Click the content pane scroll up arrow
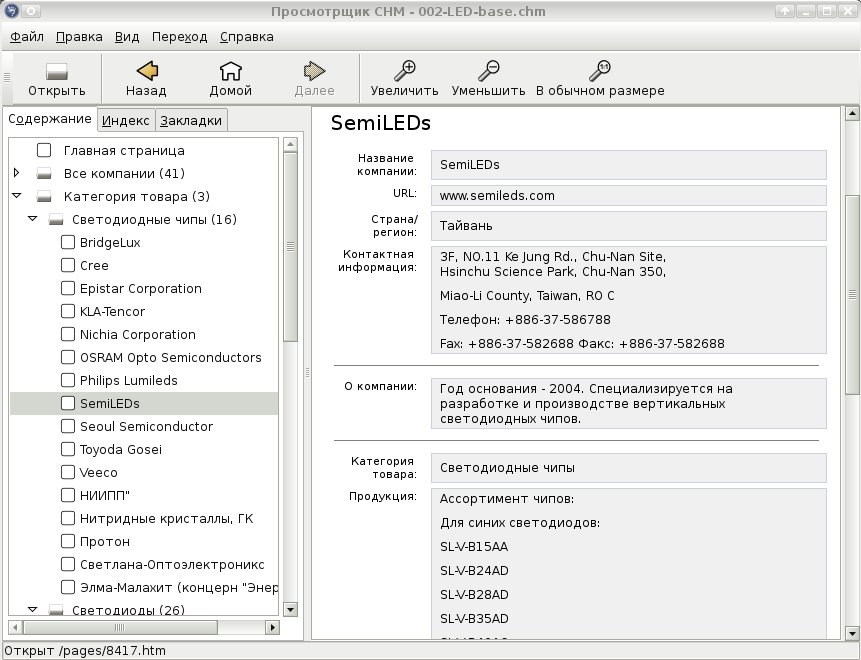Viewport: 861px width, 660px height. point(852,114)
